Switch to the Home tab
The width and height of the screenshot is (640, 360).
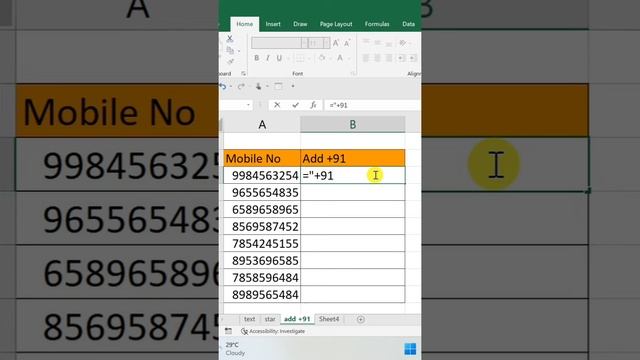[244, 24]
